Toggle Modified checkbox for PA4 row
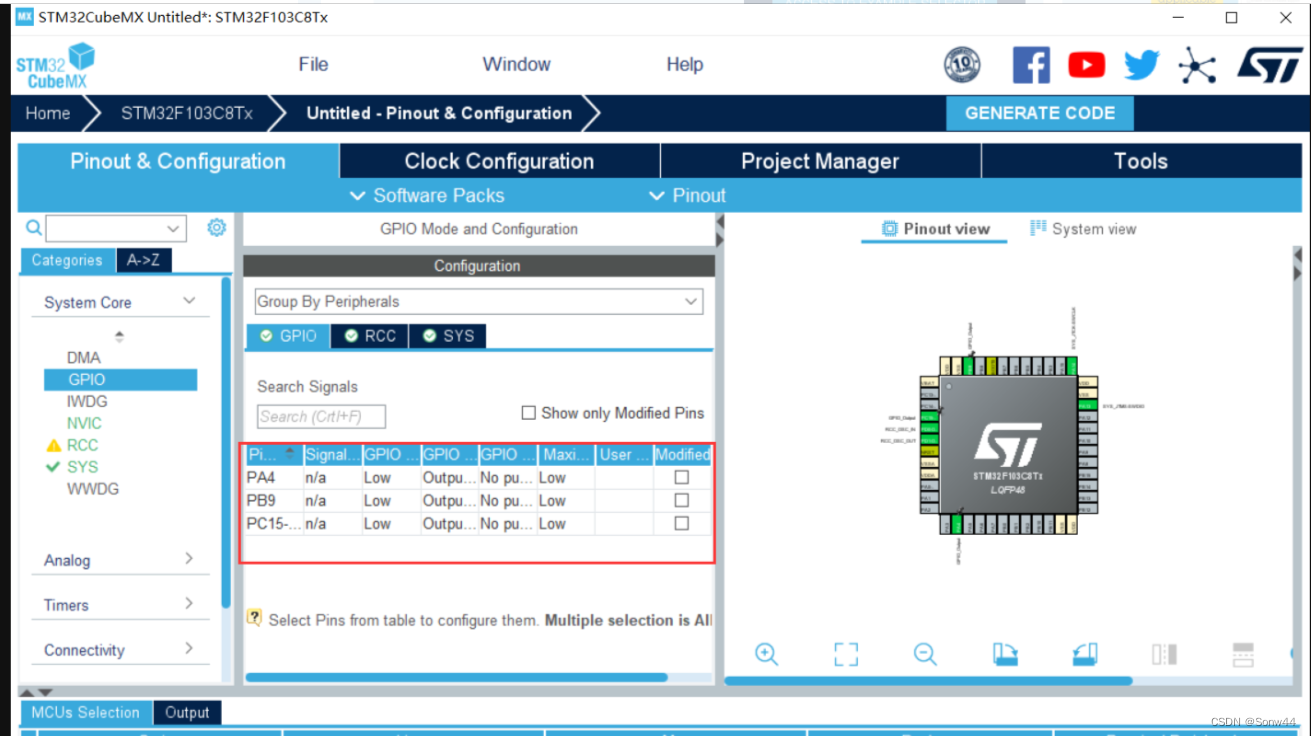The image size is (1311, 736). [682, 477]
